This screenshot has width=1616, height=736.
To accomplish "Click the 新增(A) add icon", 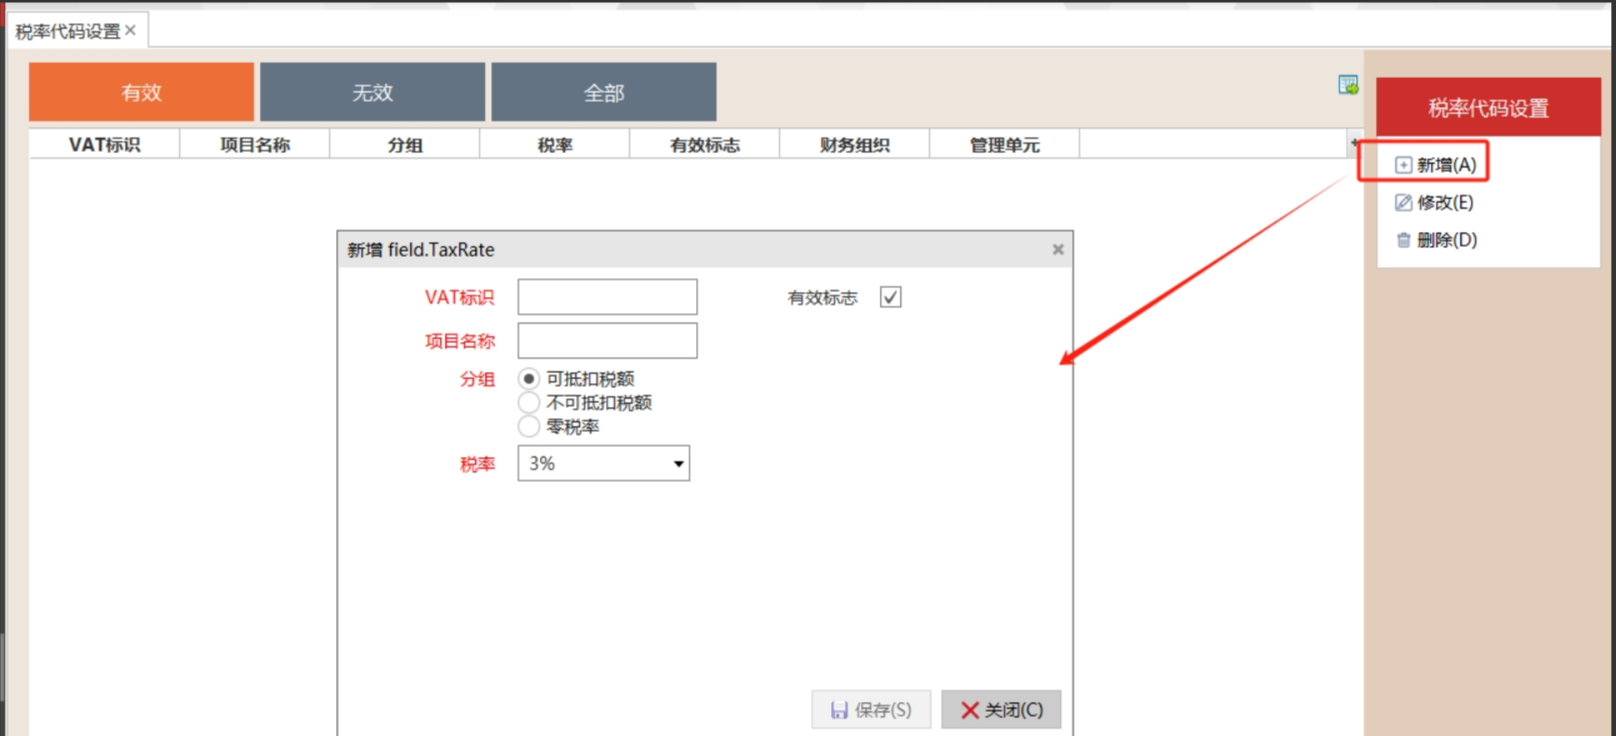I will (1403, 165).
